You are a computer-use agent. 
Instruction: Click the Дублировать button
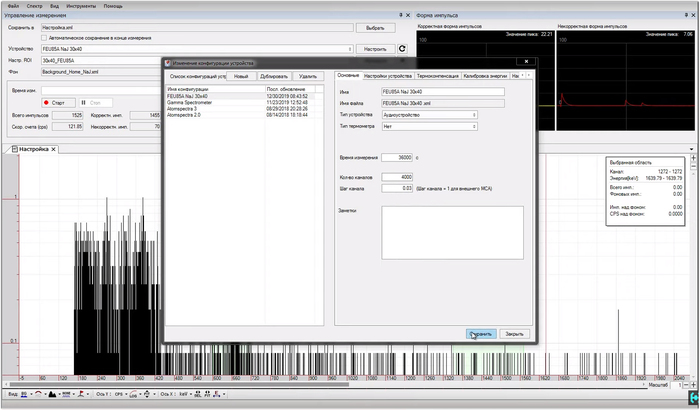273,76
